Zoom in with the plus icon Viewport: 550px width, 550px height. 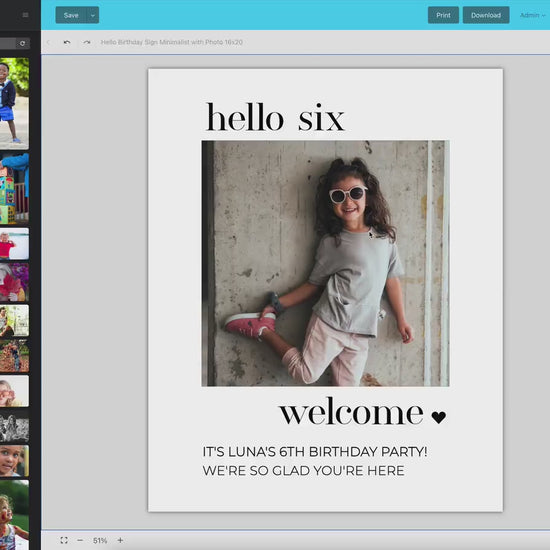(120, 540)
